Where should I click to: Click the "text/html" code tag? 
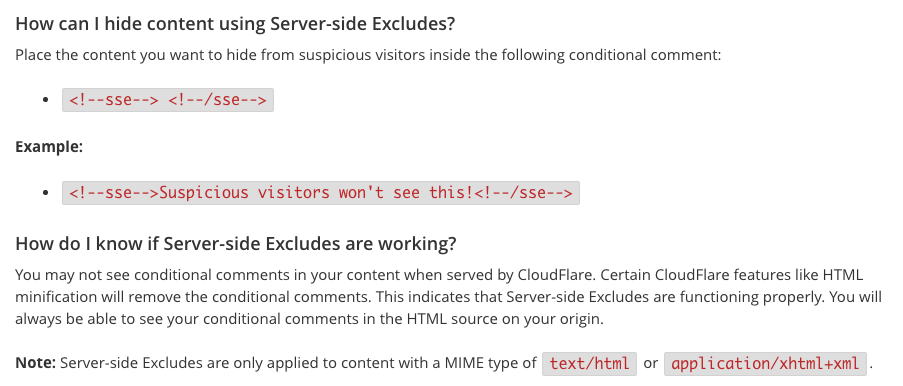(x=590, y=364)
